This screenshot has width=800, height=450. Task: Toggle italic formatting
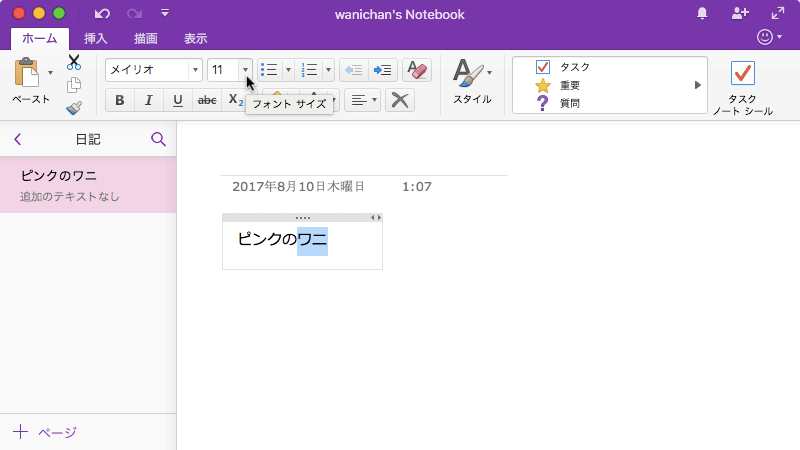pyautogui.click(x=148, y=100)
